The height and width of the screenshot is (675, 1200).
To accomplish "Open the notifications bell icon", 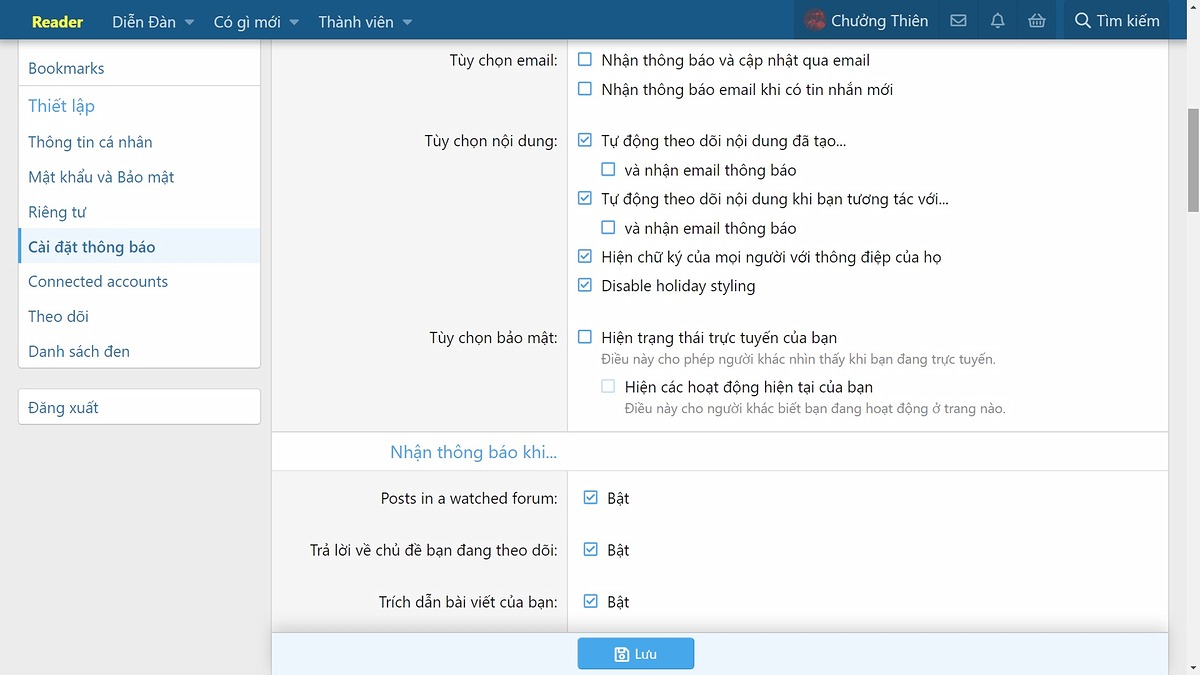I will [997, 21].
